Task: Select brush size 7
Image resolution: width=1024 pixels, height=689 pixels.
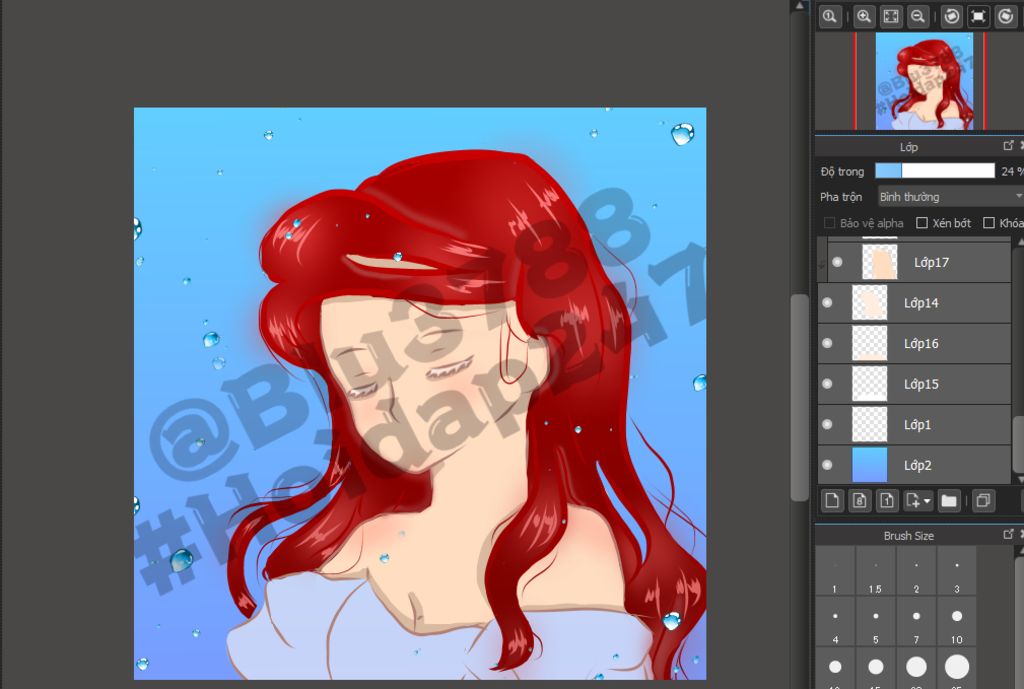Action: click(x=916, y=621)
